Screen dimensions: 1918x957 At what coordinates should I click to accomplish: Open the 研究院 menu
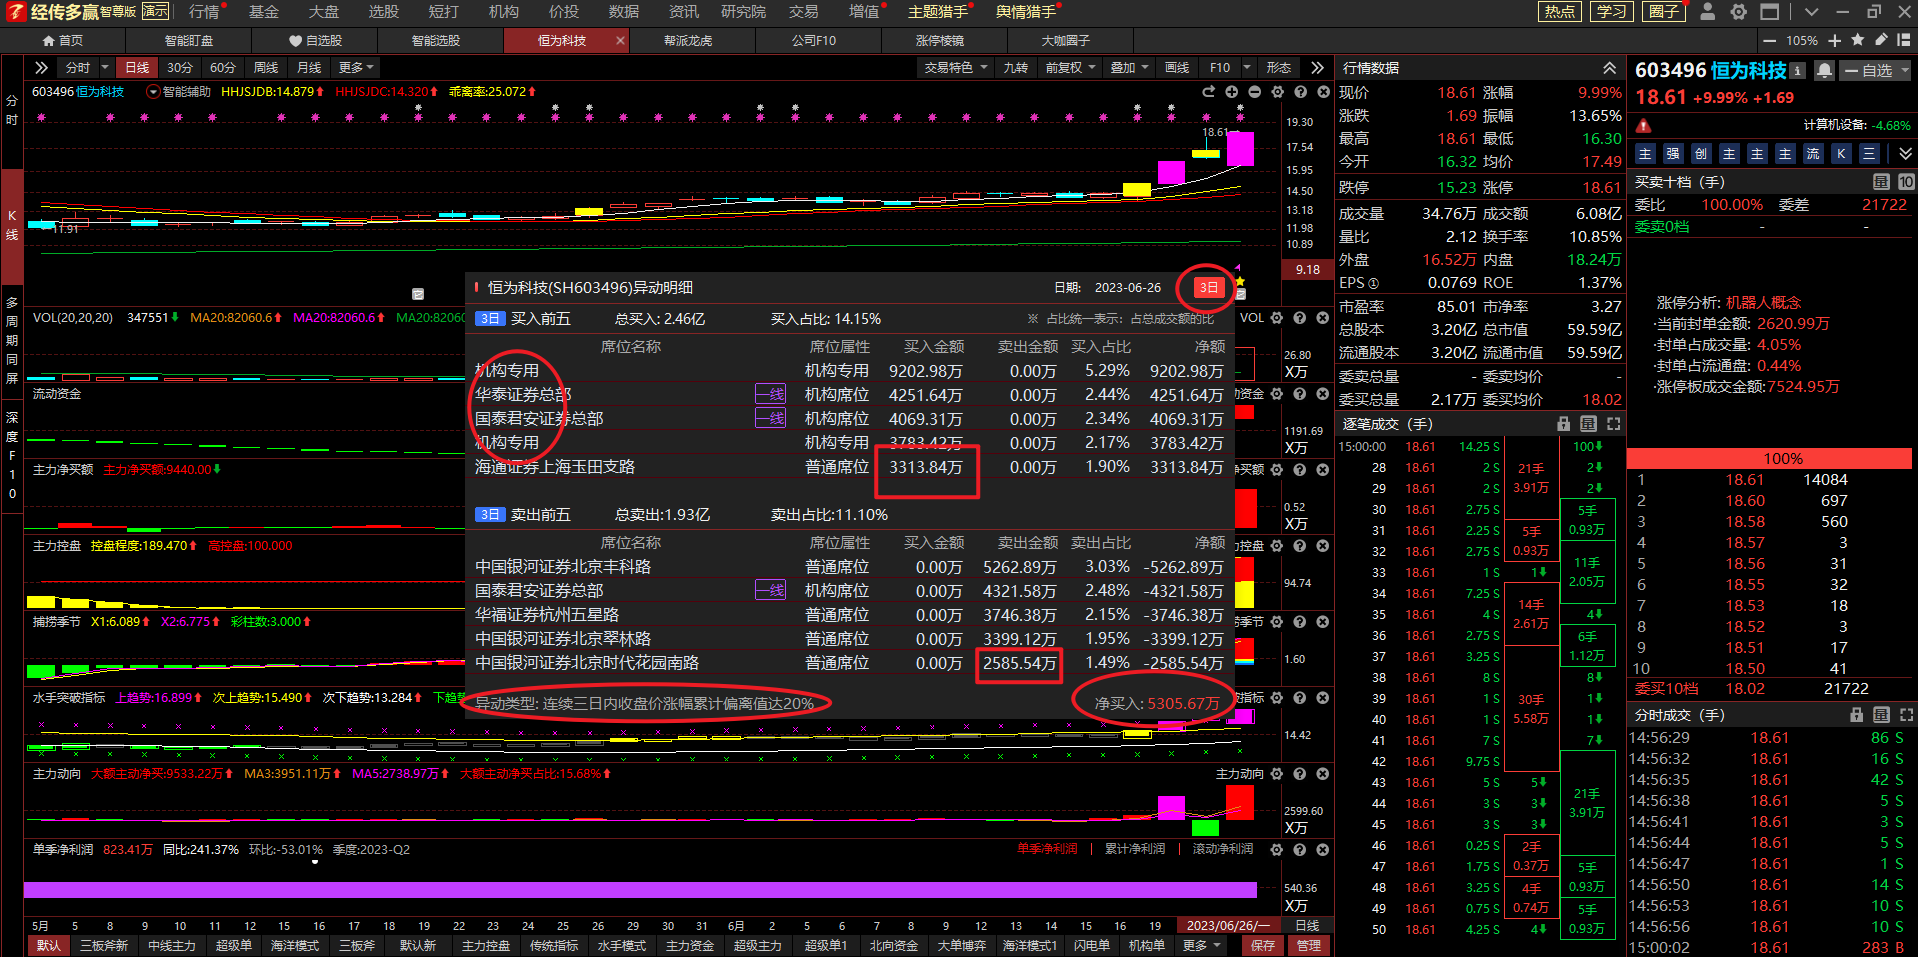coord(743,12)
